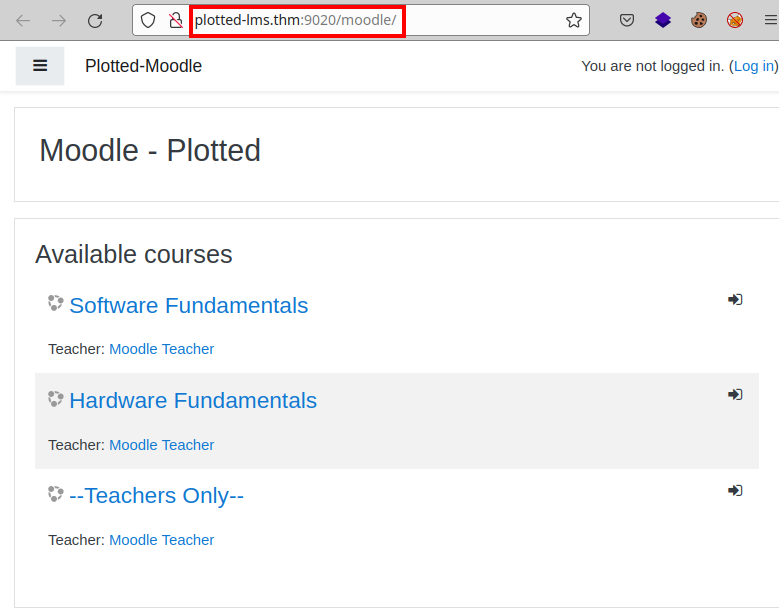The image size is (779, 616).
Task: Click the Log in link
Action: click(x=754, y=66)
